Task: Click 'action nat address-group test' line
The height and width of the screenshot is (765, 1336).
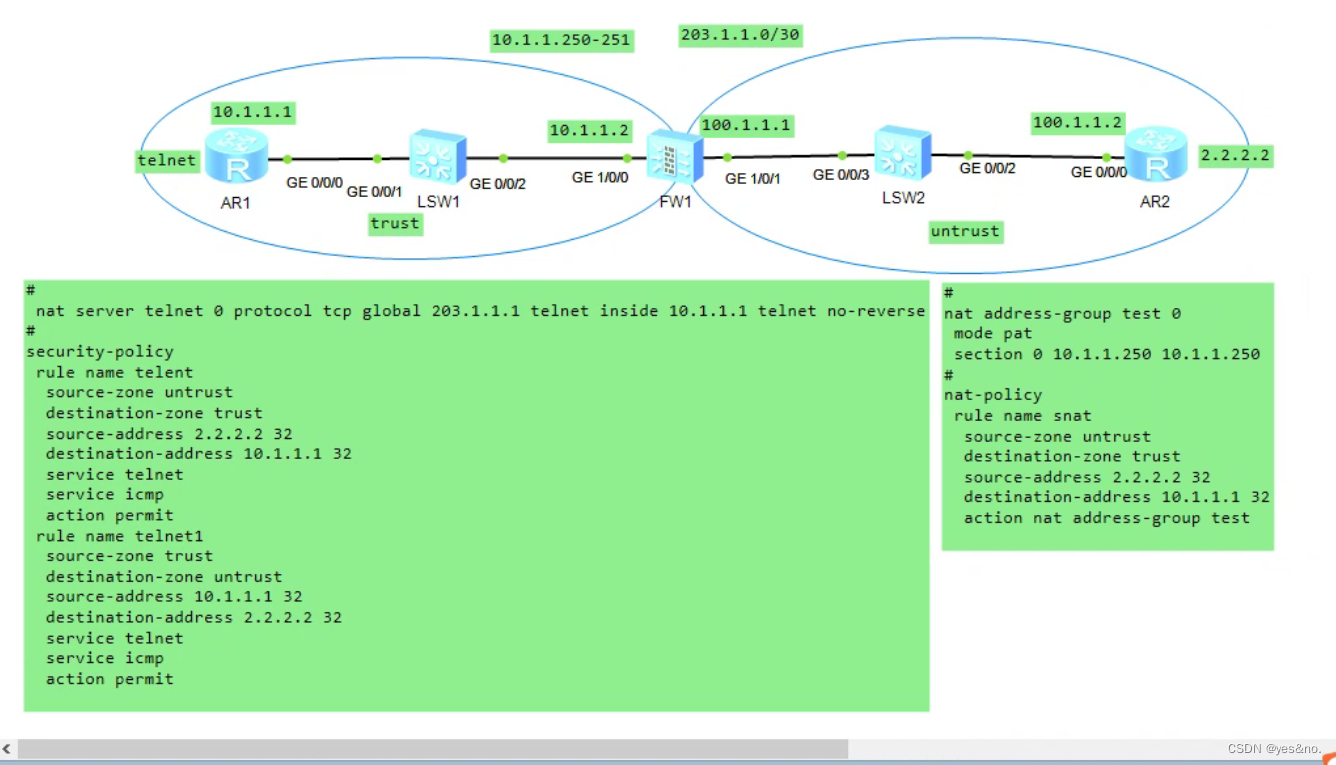Action: [1107, 518]
